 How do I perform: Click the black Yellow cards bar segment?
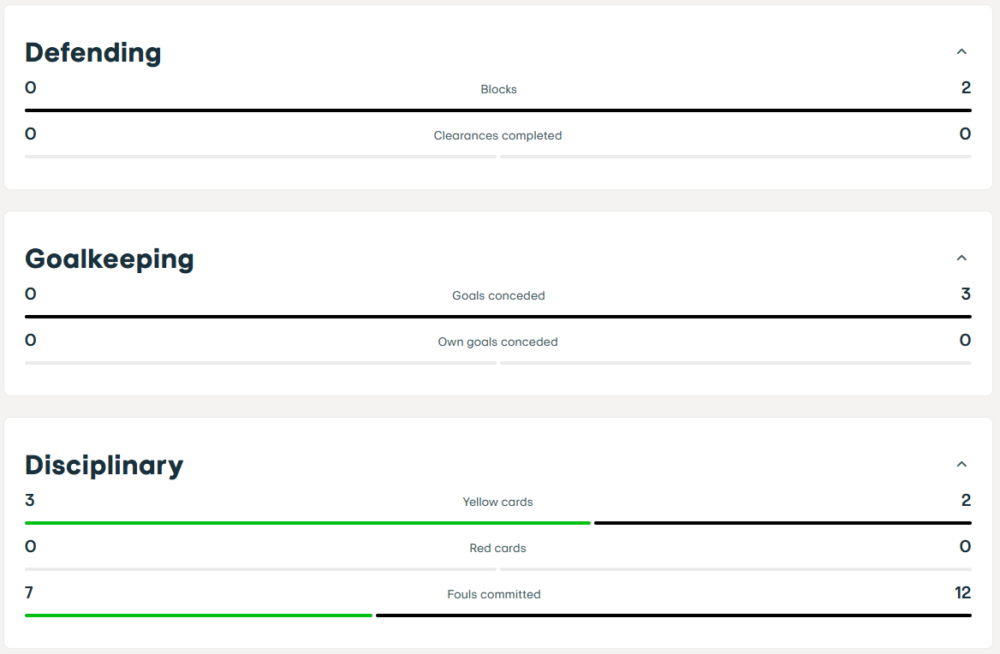(x=782, y=523)
